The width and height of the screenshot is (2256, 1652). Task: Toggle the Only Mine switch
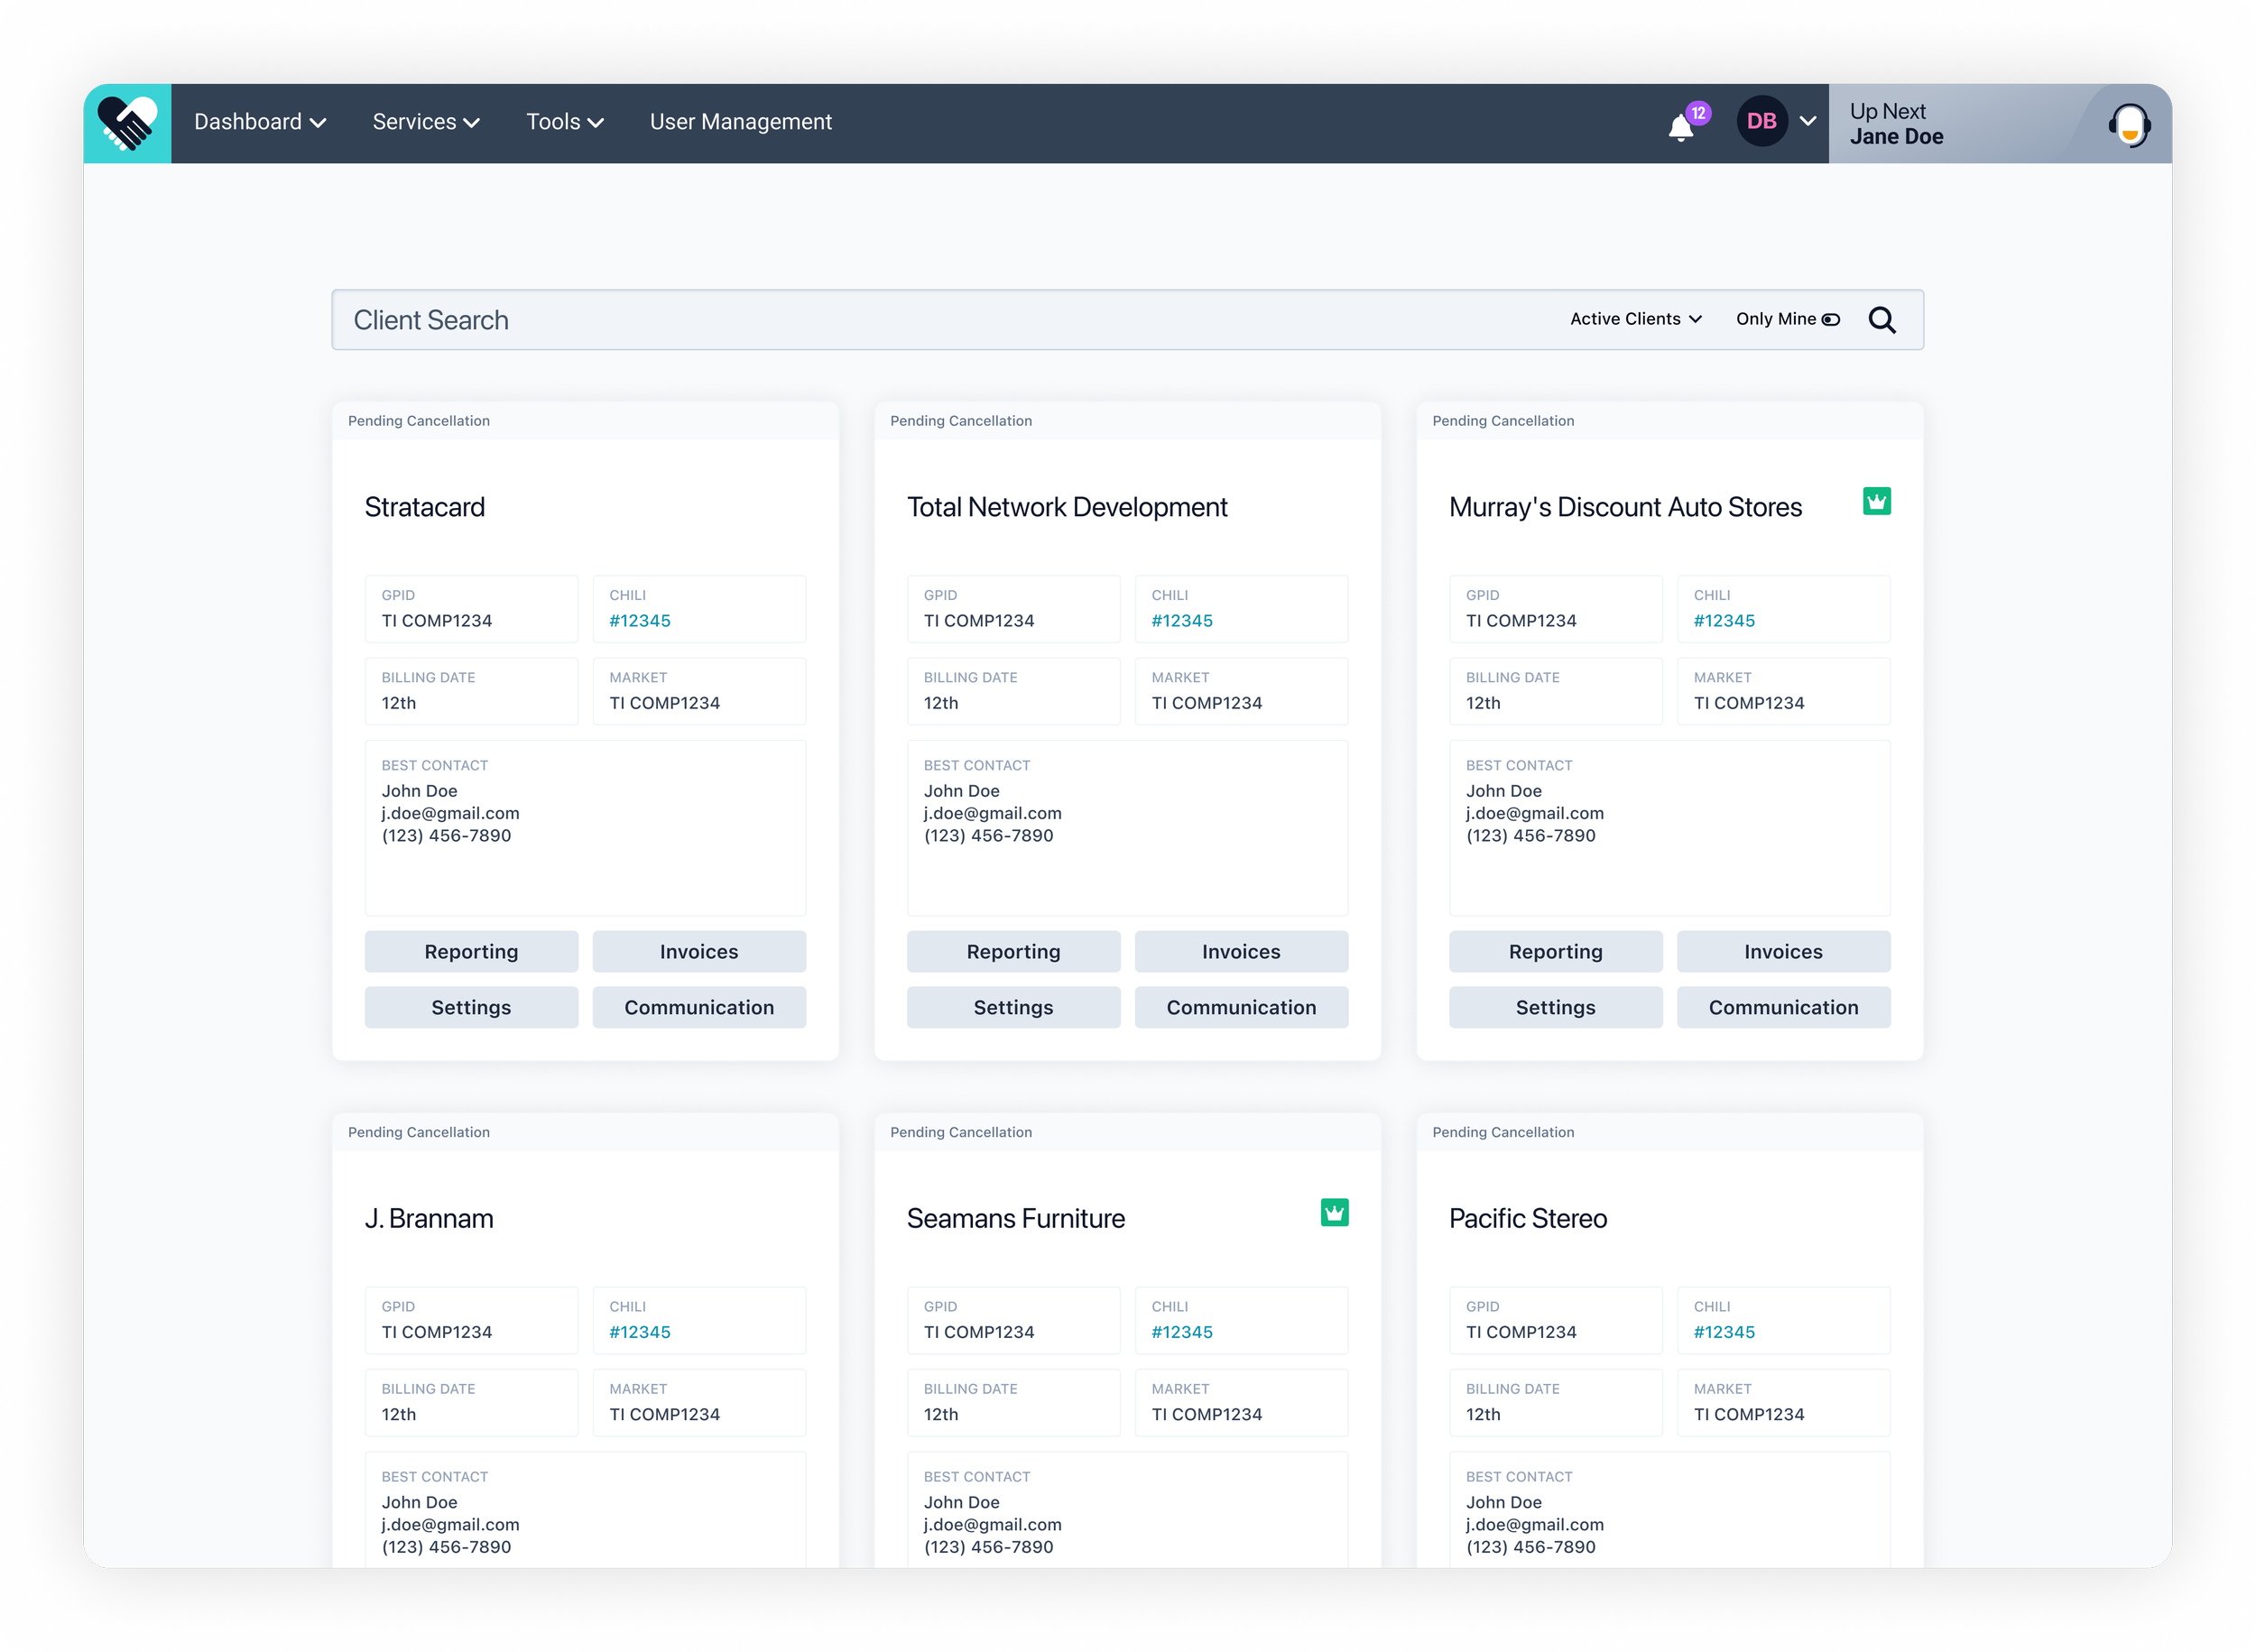pyautogui.click(x=1830, y=320)
